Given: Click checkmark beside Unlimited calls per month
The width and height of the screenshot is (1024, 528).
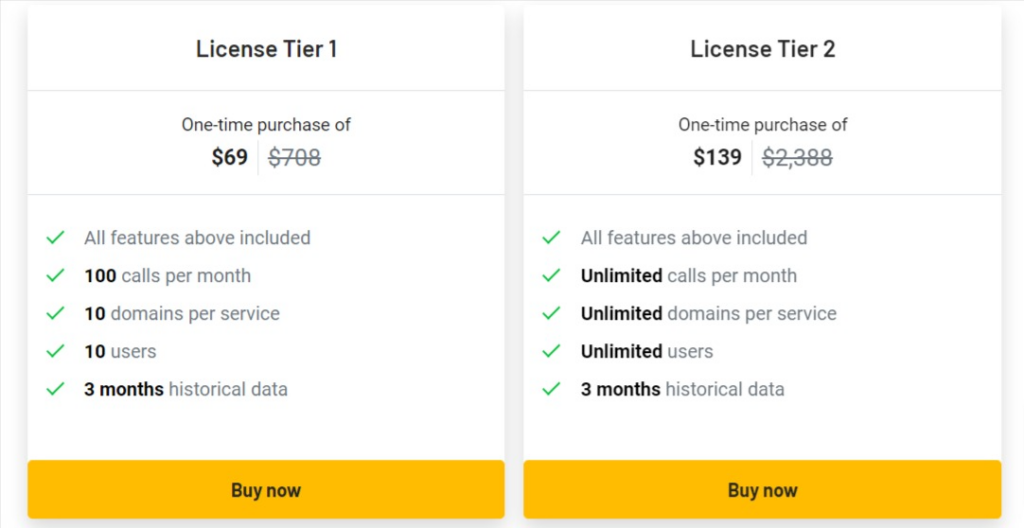Looking at the screenshot, I should click(552, 276).
